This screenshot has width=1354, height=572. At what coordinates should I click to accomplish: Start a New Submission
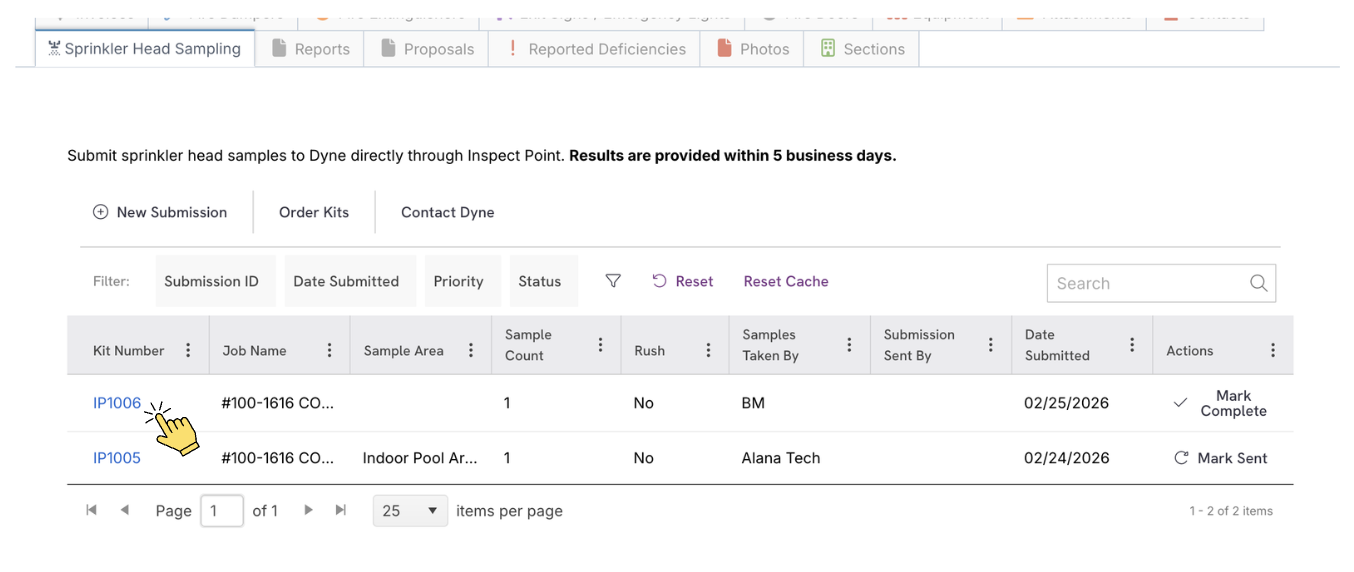pos(160,212)
